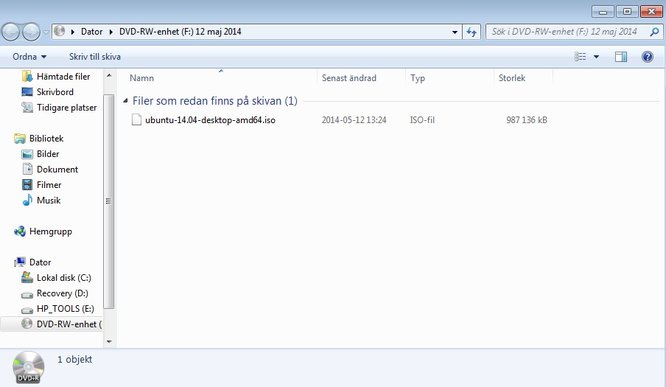Toggle the preview pane button
Image resolution: width=666 pixels, height=387 pixels.
tap(621, 56)
